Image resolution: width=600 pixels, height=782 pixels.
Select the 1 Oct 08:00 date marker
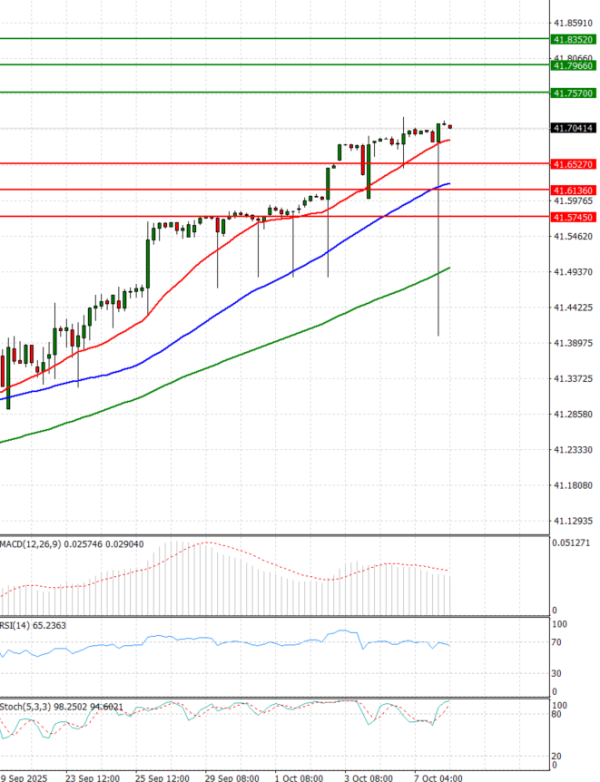point(299,776)
